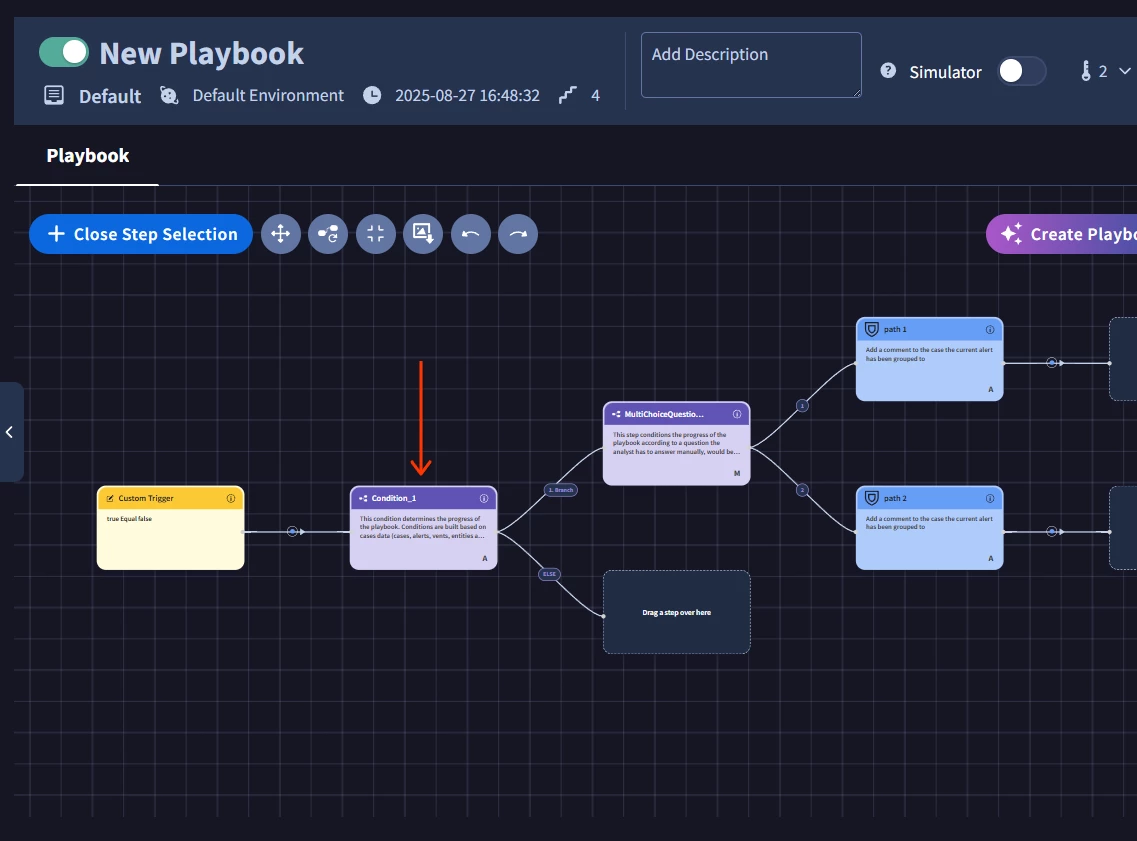Click the Default folder label
Screen dimensions: 1137x841
[x=109, y=96]
